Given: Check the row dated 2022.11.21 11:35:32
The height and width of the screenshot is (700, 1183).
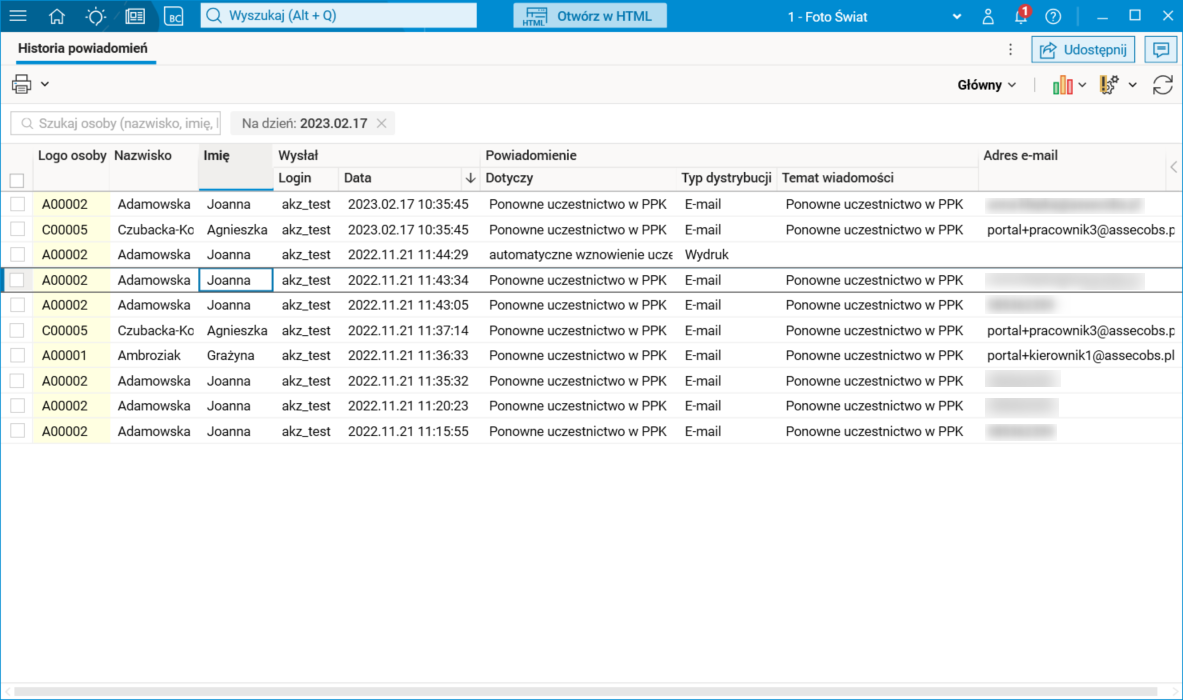Looking at the screenshot, I should tap(17, 381).
